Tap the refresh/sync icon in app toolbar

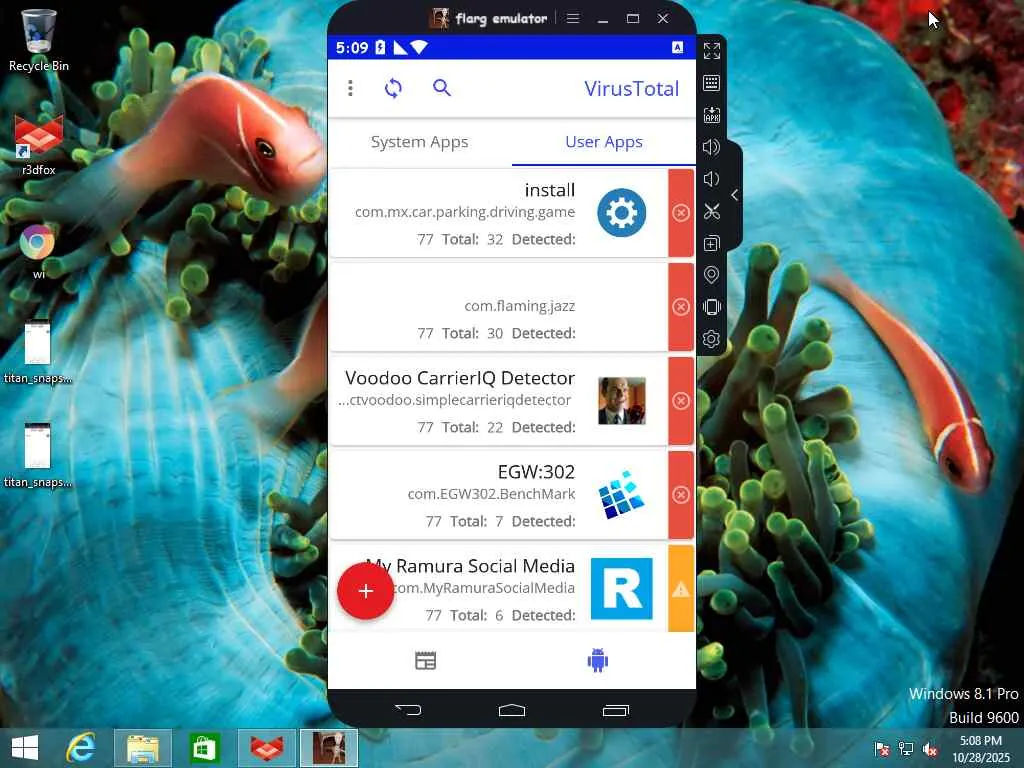click(x=393, y=88)
